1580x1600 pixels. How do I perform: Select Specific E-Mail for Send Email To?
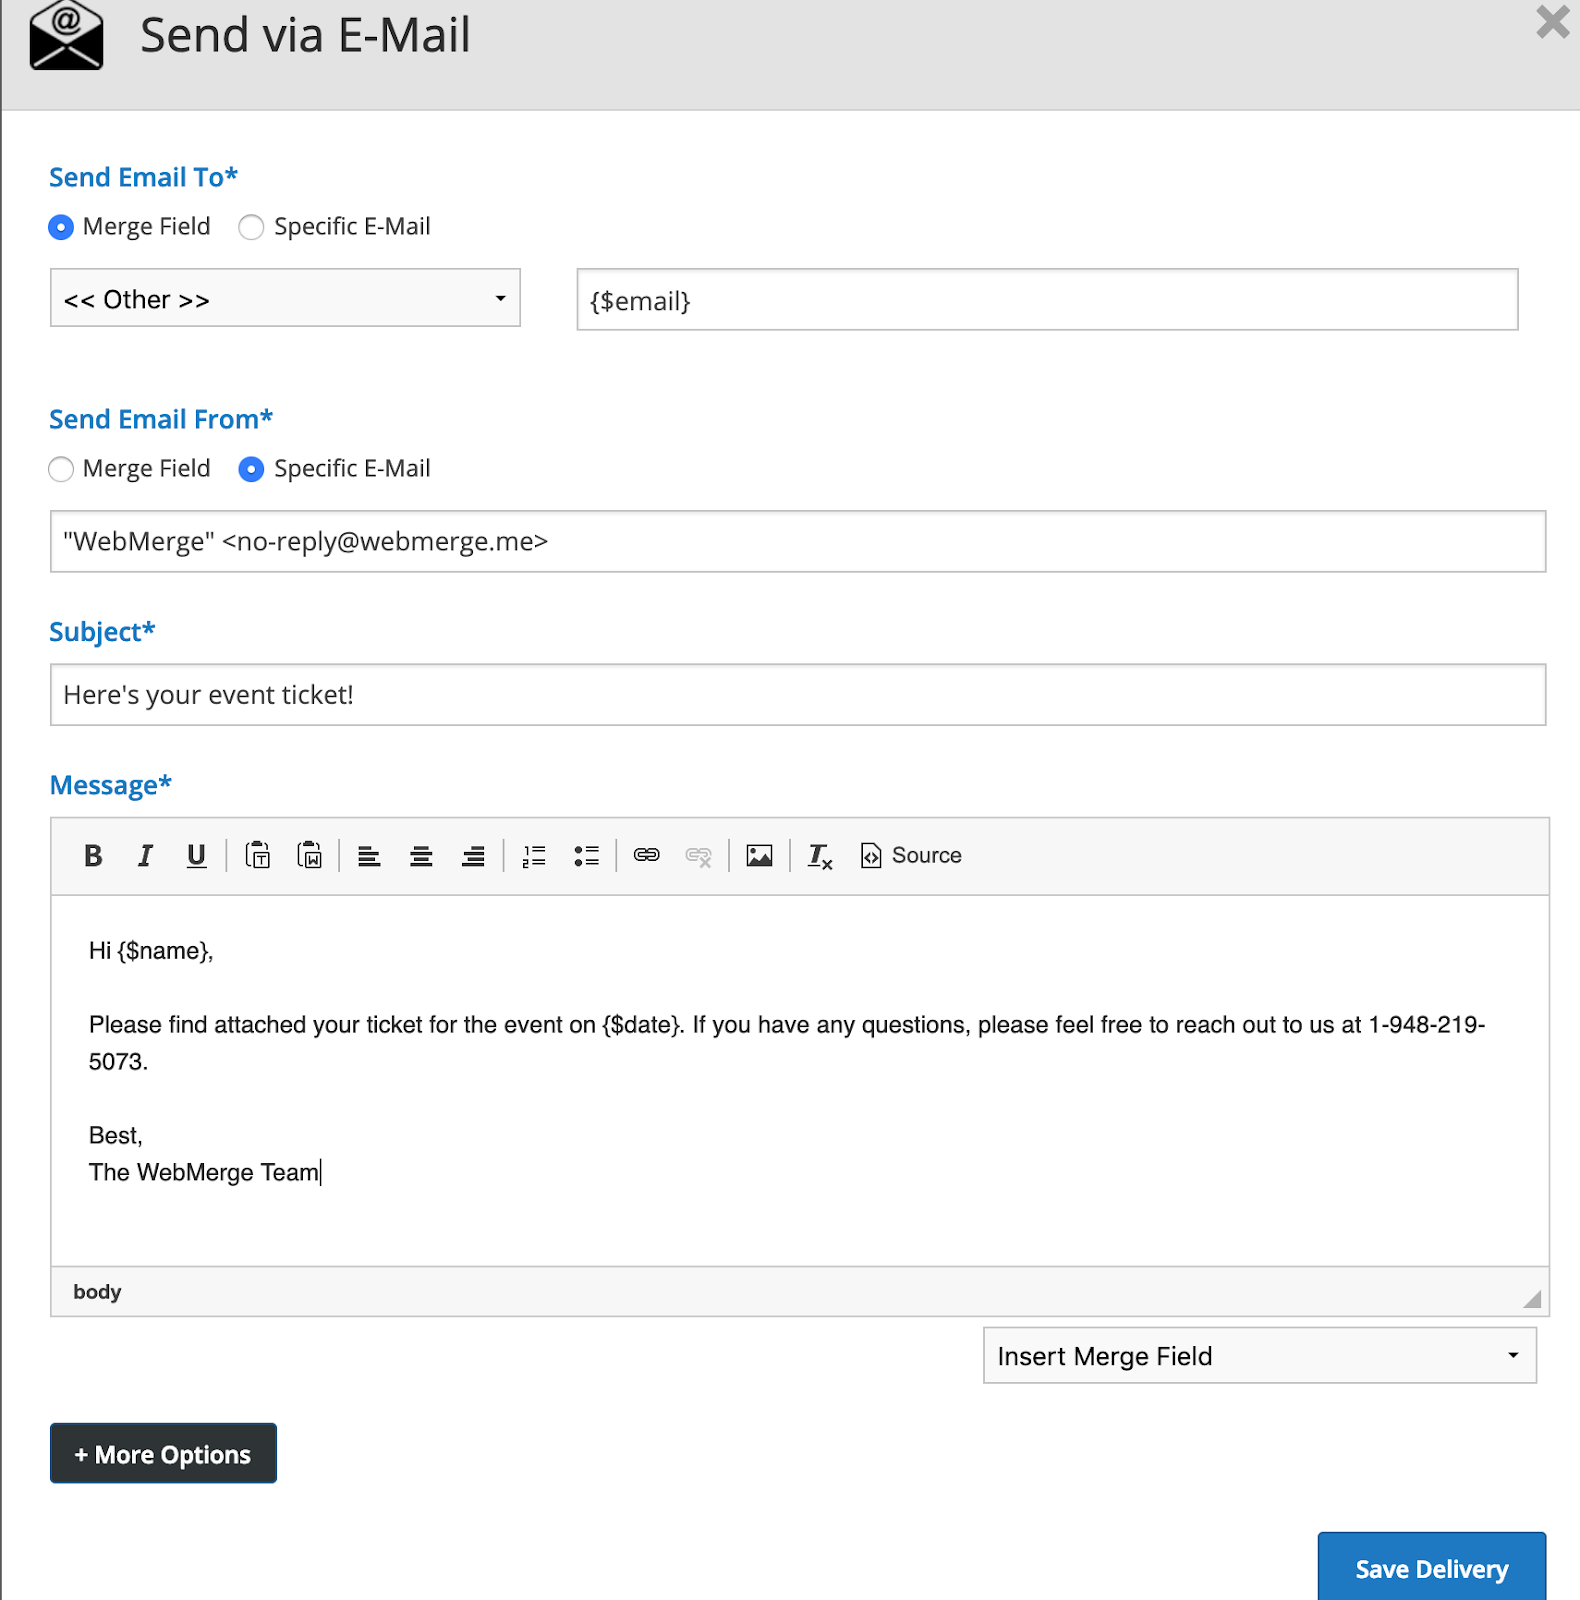pos(251,228)
